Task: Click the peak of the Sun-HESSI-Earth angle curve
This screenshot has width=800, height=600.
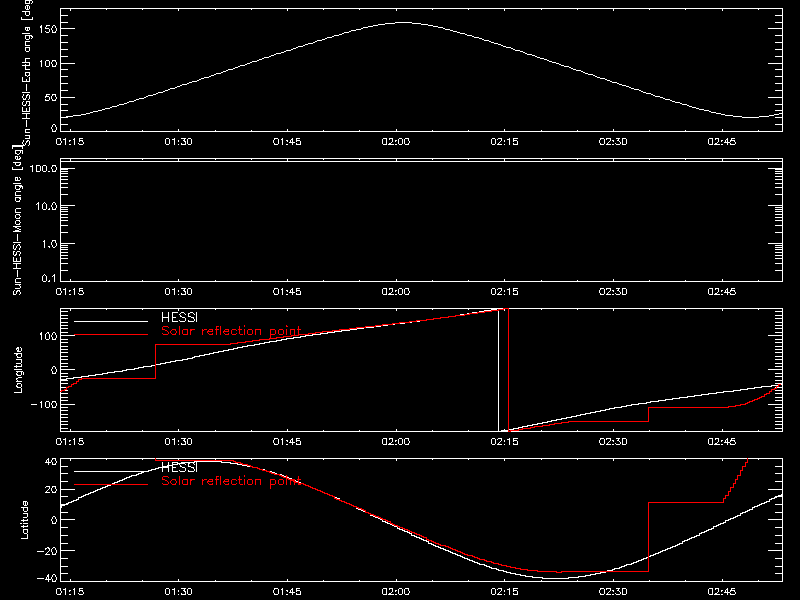Action: (x=403, y=22)
